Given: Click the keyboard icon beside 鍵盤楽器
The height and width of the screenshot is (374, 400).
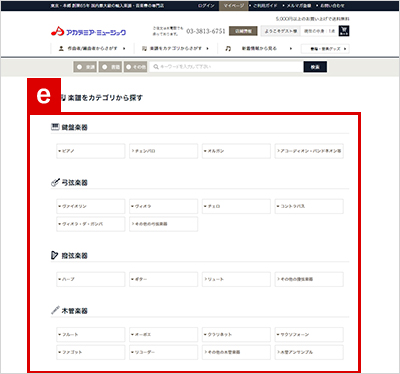Looking at the screenshot, I should 55,127.
